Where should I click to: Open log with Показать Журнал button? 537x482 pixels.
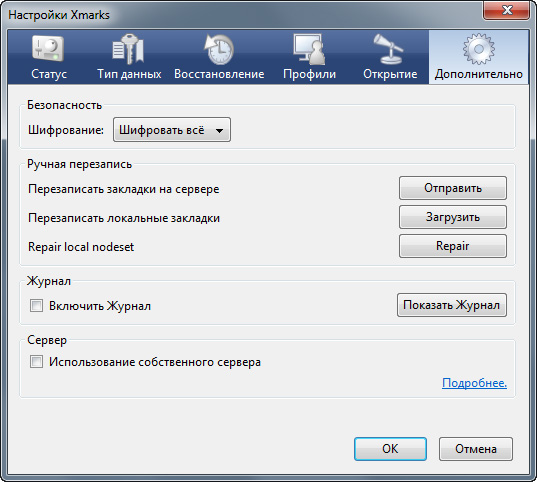452,305
